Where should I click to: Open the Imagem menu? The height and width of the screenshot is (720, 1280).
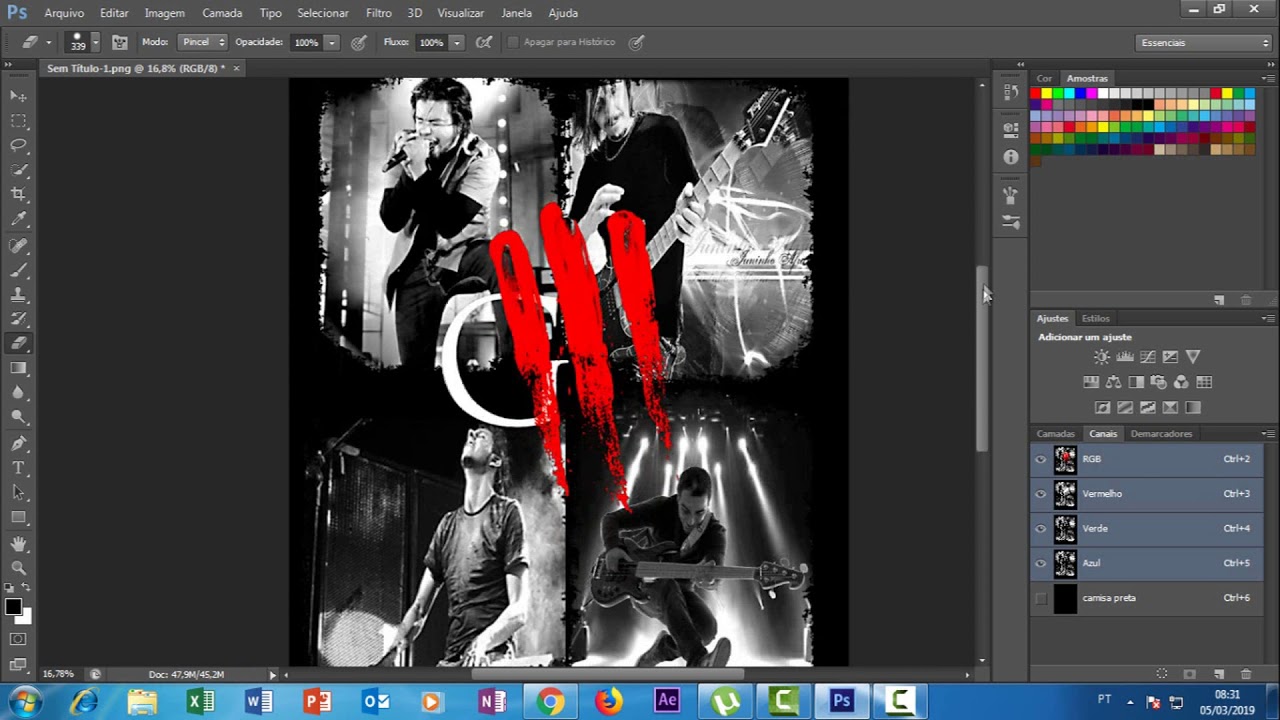pos(164,13)
